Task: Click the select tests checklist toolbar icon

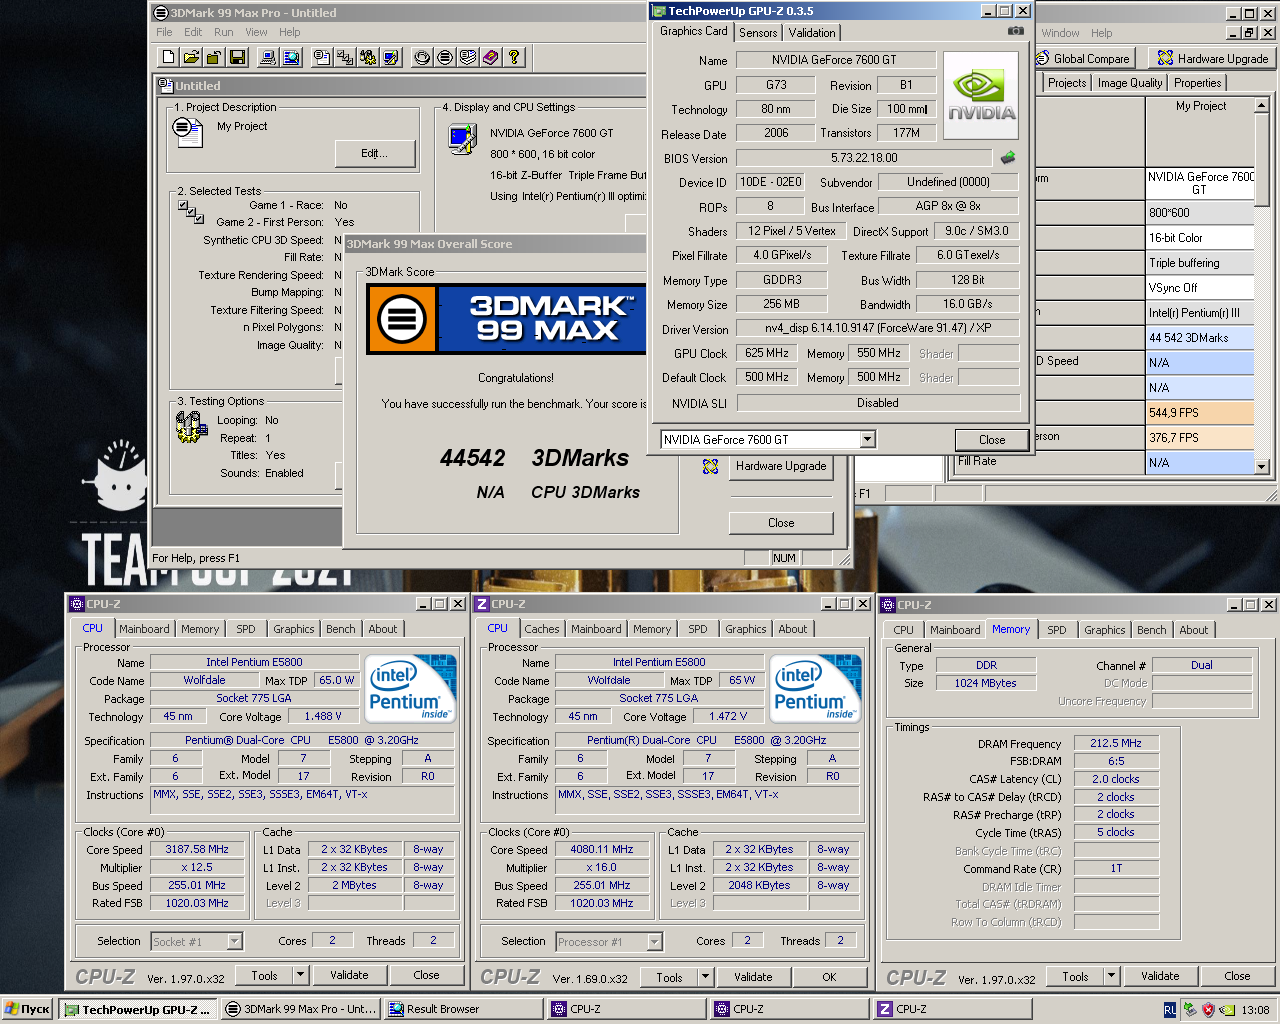Action: [345, 58]
